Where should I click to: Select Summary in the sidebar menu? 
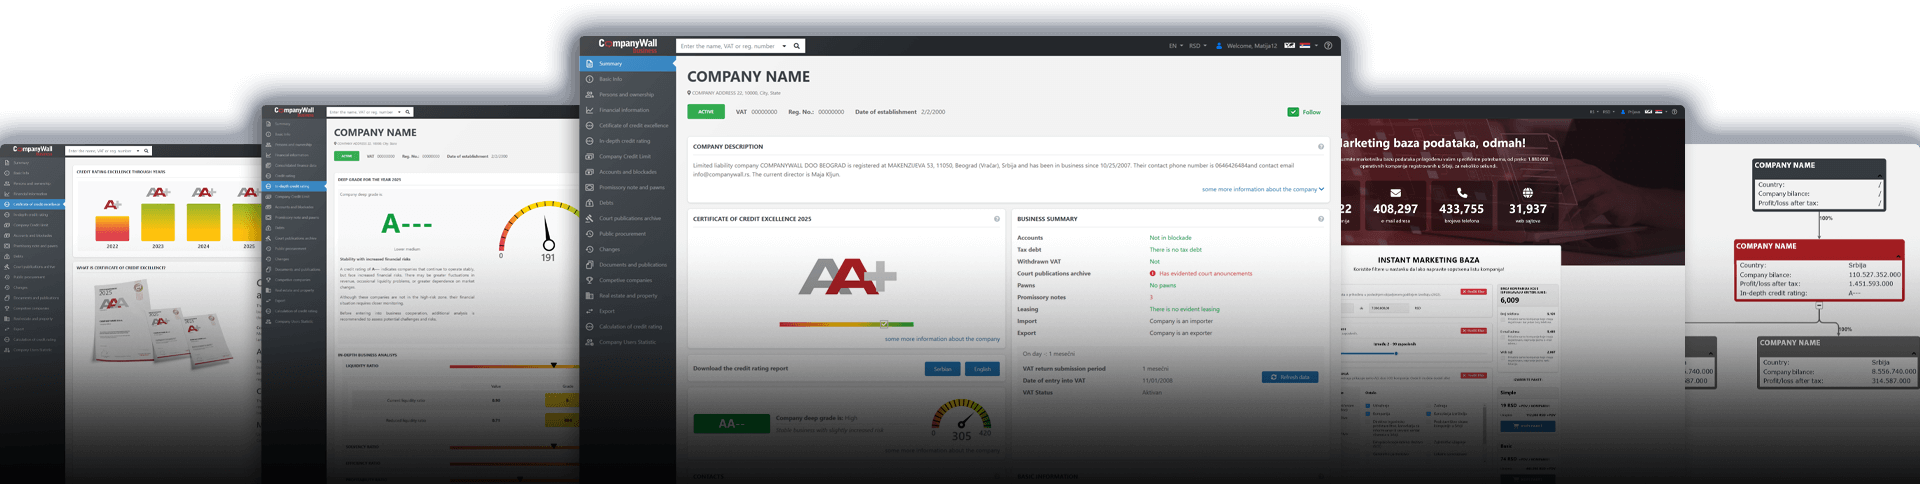point(610,64)
